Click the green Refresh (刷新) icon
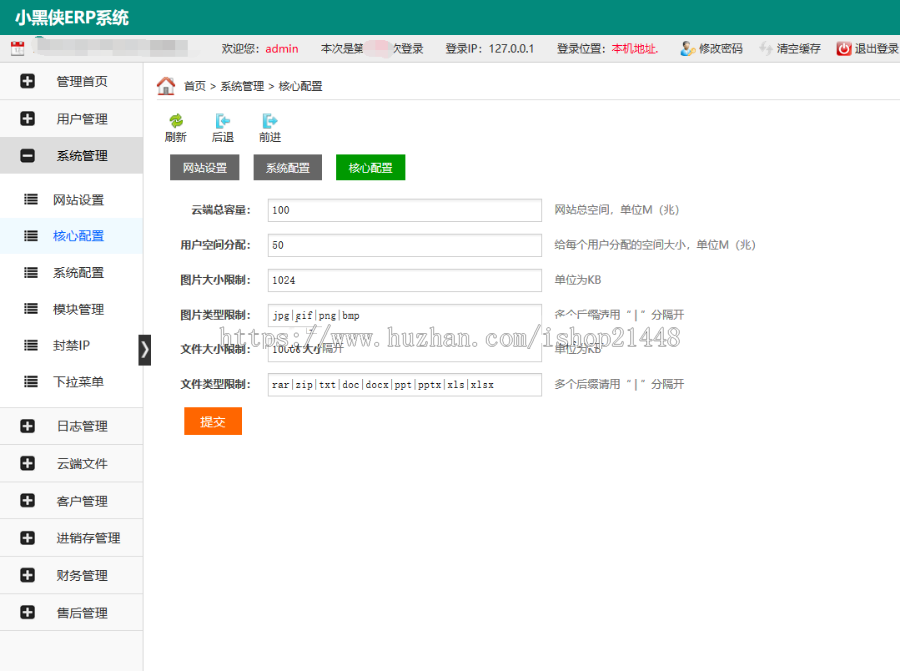The image size is (900, 671). 176,121
